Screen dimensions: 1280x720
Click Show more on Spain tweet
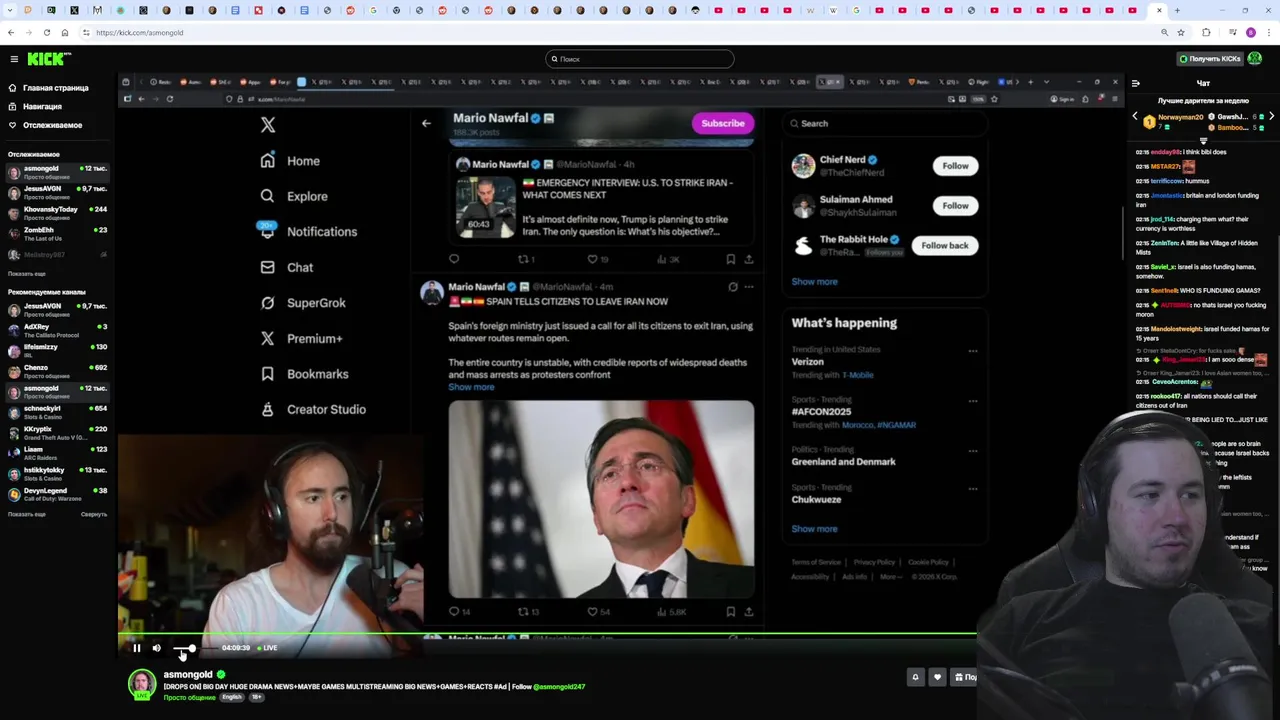pos(471,387)
